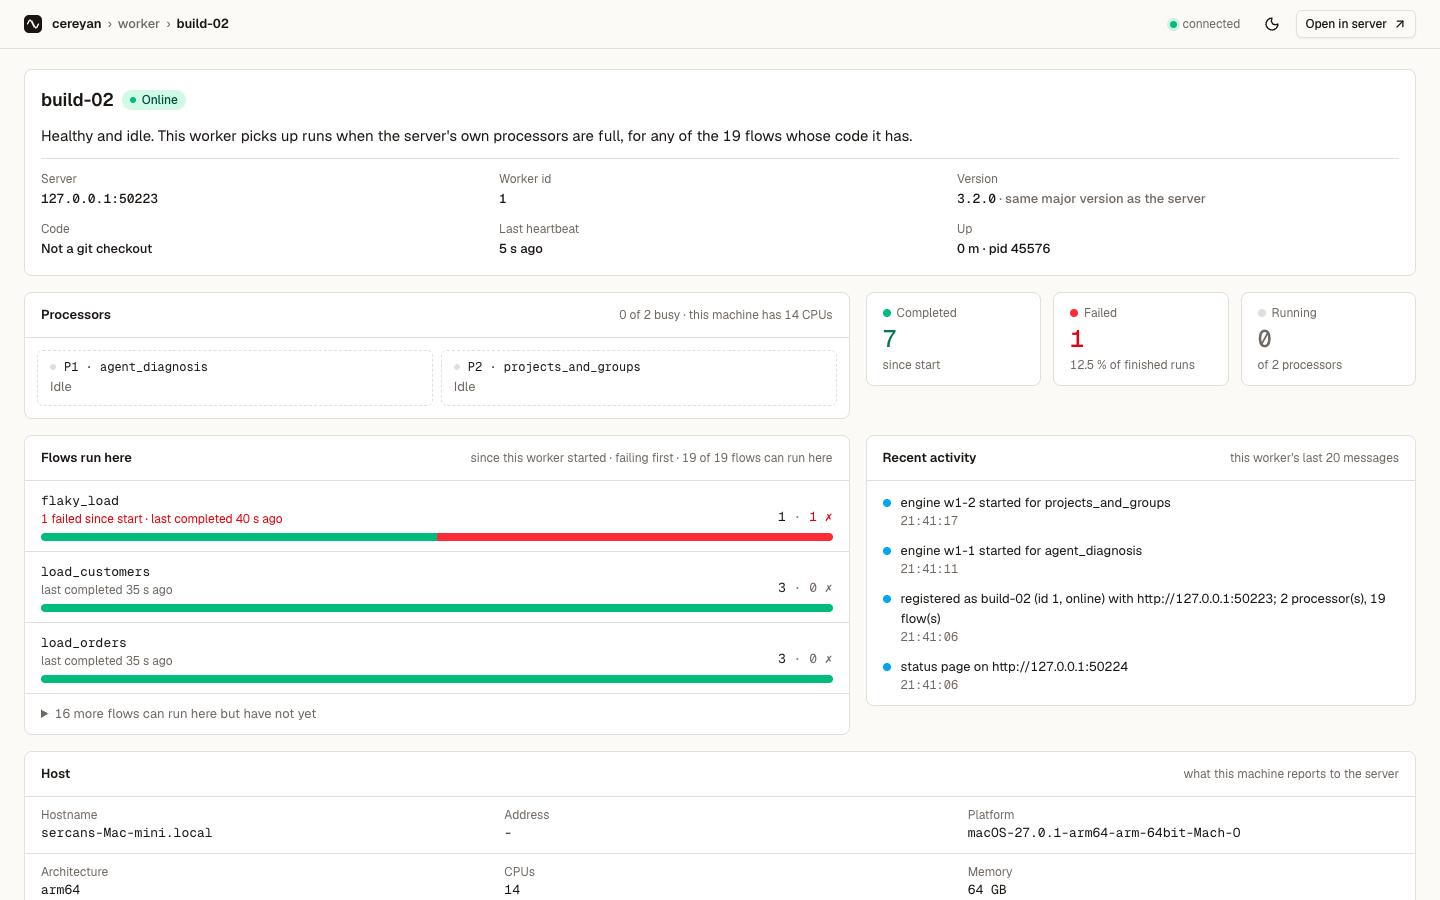The image size is (1440, 900).
Task: Click load_orders failure cross icon
Action: [x=828, y=659]
